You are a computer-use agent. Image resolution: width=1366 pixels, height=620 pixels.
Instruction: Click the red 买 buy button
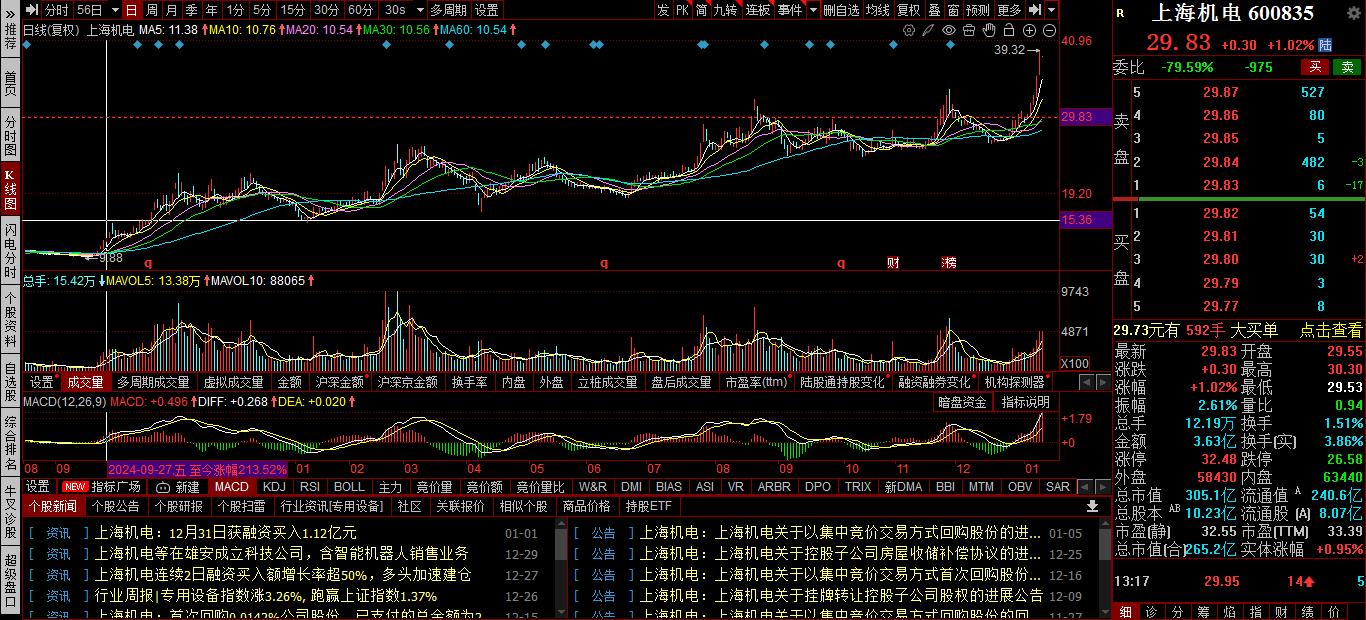pos(1315,67)
